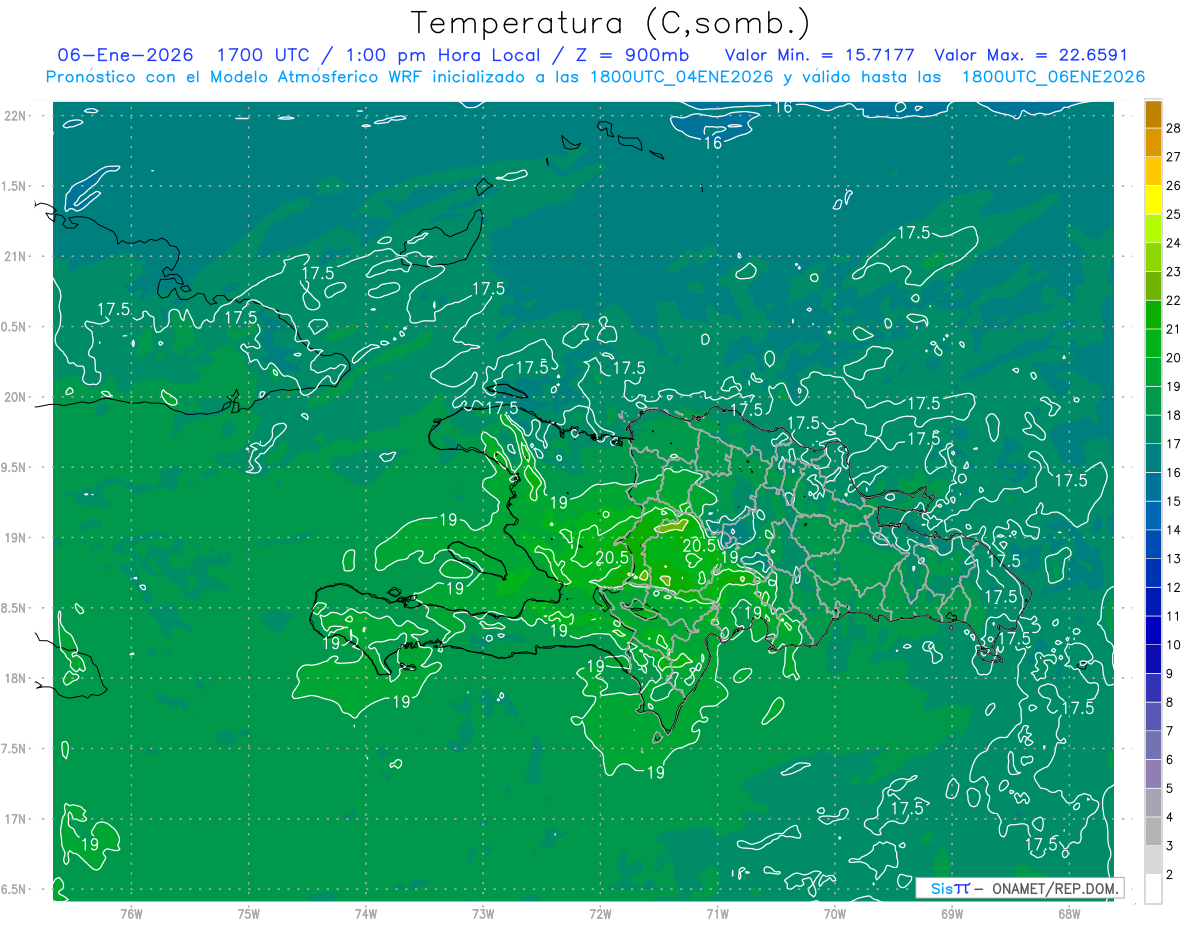Click the colorbar label "28"
The width and height of the screenshot is (1200, 927).
click(1174, 128)
